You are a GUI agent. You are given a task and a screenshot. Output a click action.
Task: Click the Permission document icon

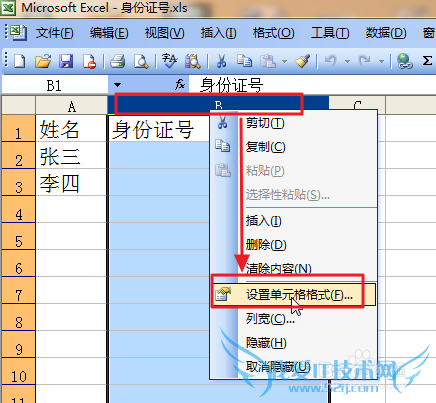point(89,61)
